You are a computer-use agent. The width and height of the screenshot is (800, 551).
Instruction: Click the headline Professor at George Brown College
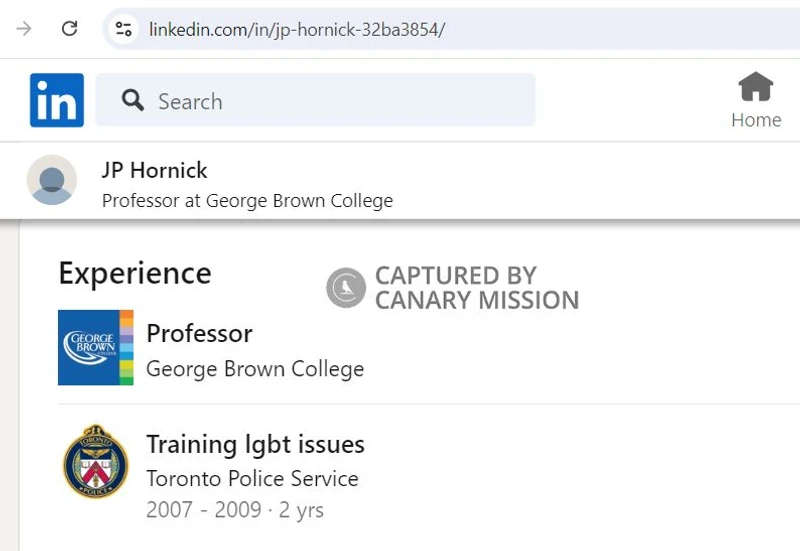coord(247,201)
